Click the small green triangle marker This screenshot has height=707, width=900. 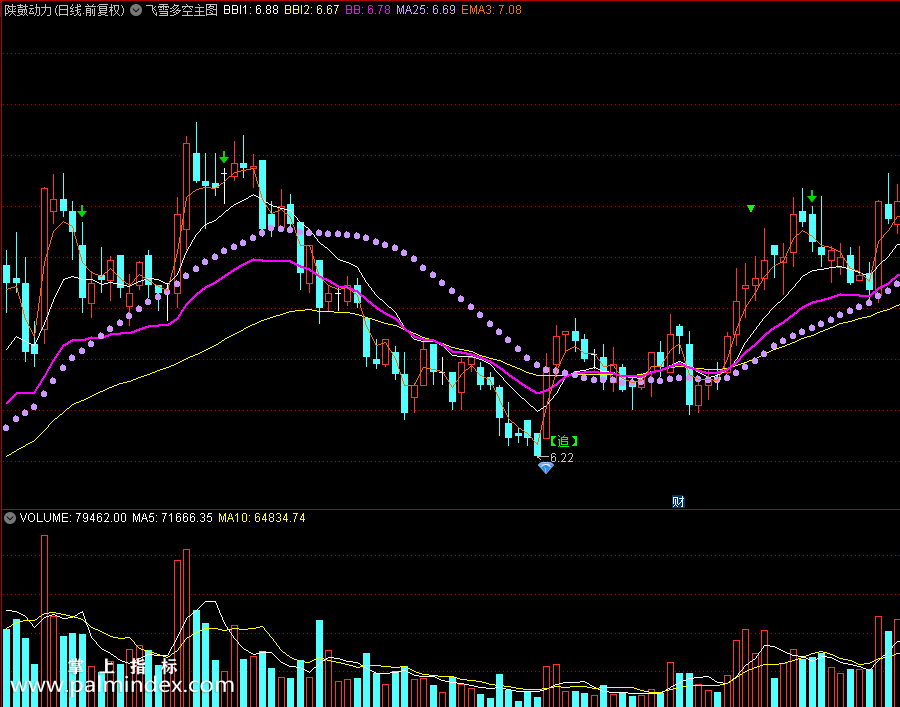click(751, 208)
